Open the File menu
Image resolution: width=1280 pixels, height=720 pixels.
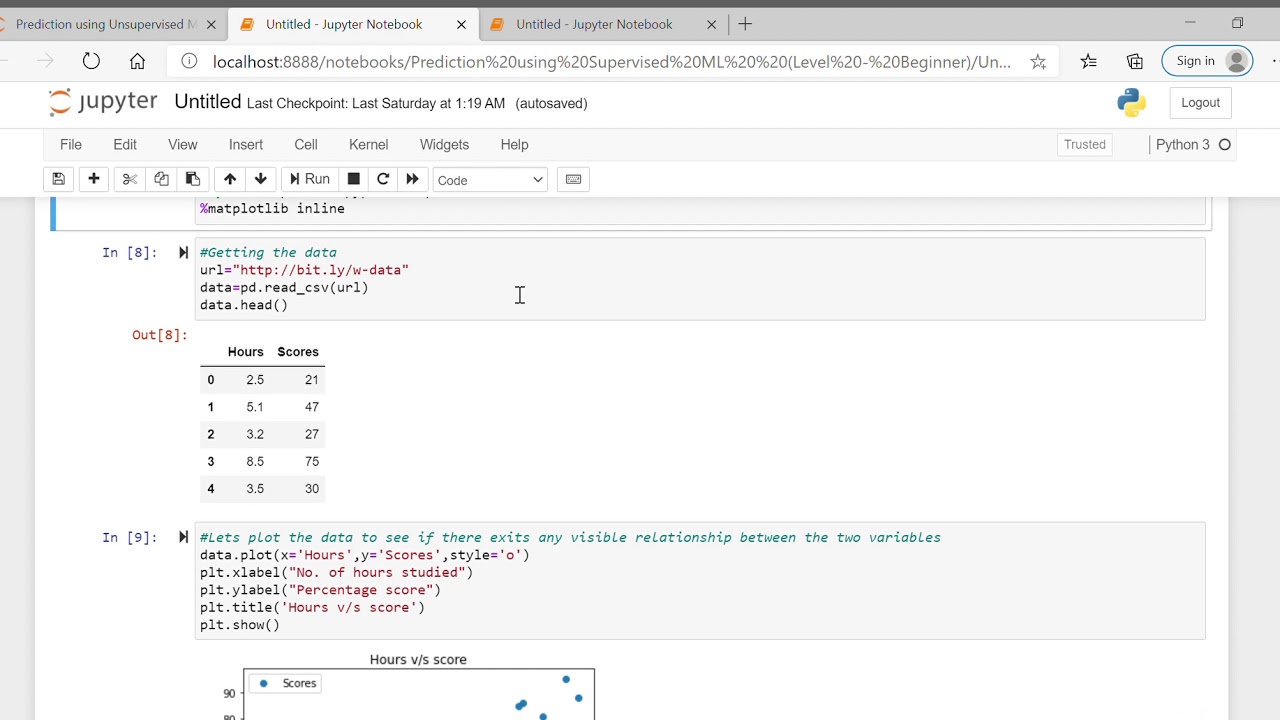(x=71, y=144)
